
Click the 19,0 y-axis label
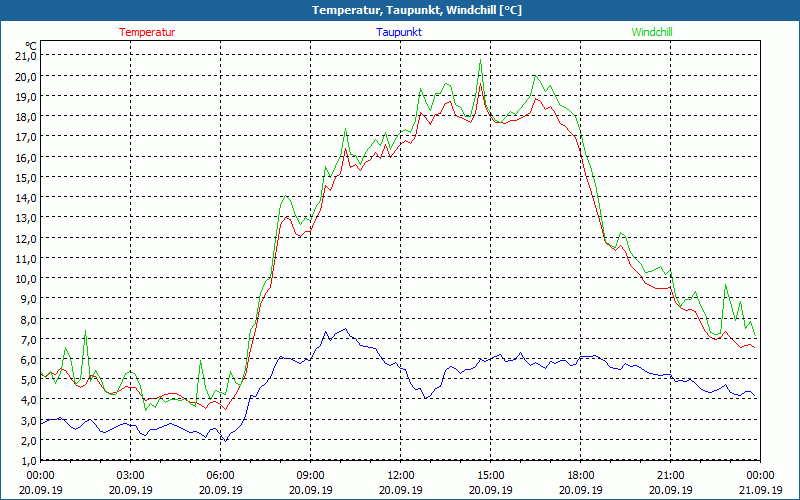tap(26, 96)
